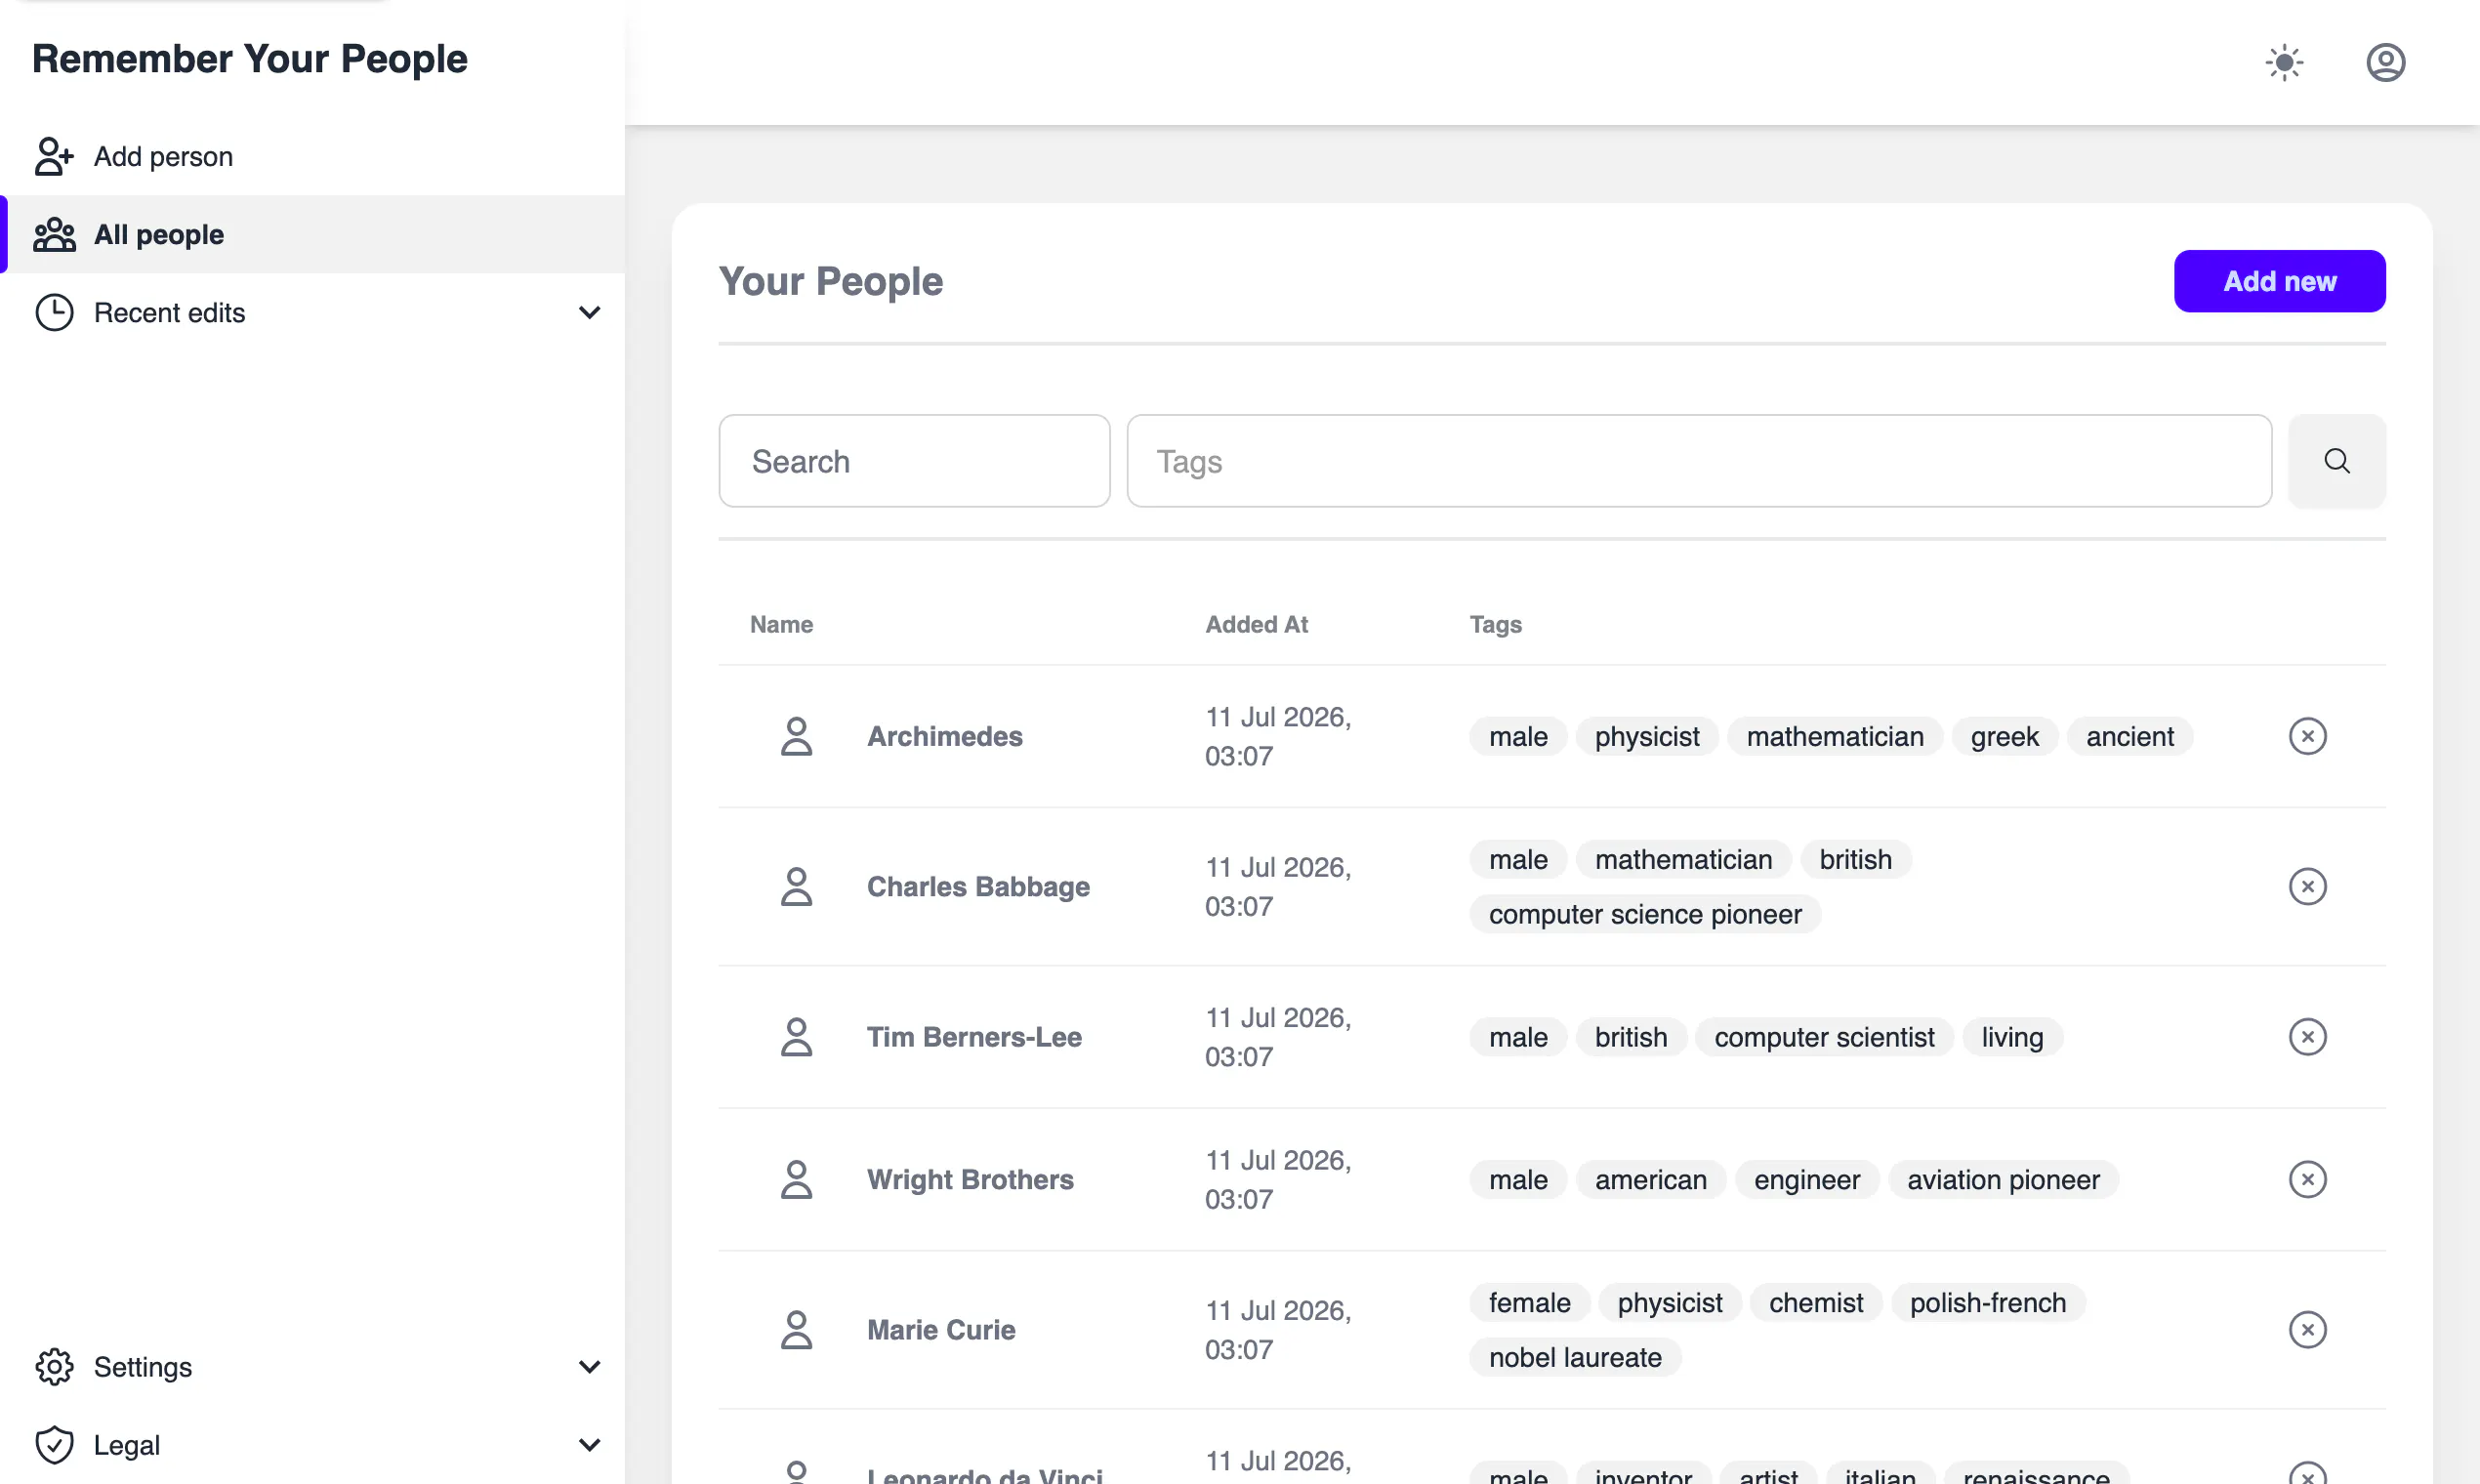
Task: Expand the Recent edits chevron
Action: [x=589, y=313]
